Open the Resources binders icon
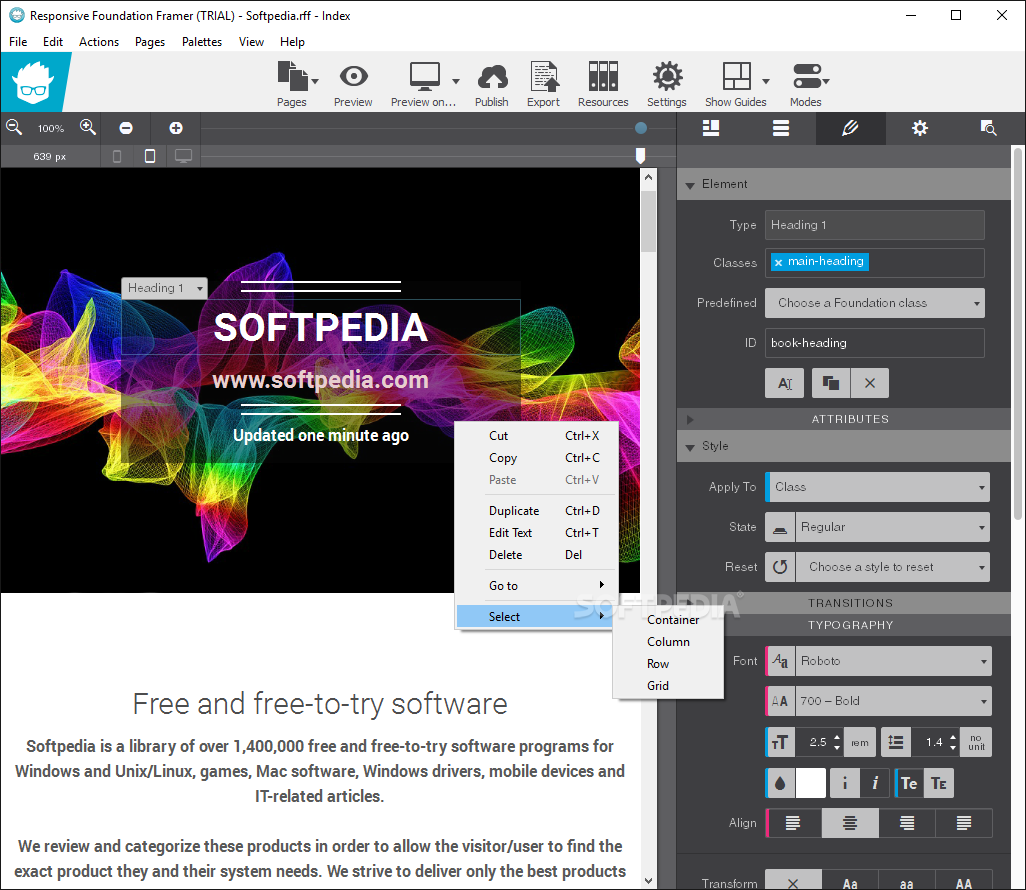Viewport: 1026px width, 890px height. [603, 77]
